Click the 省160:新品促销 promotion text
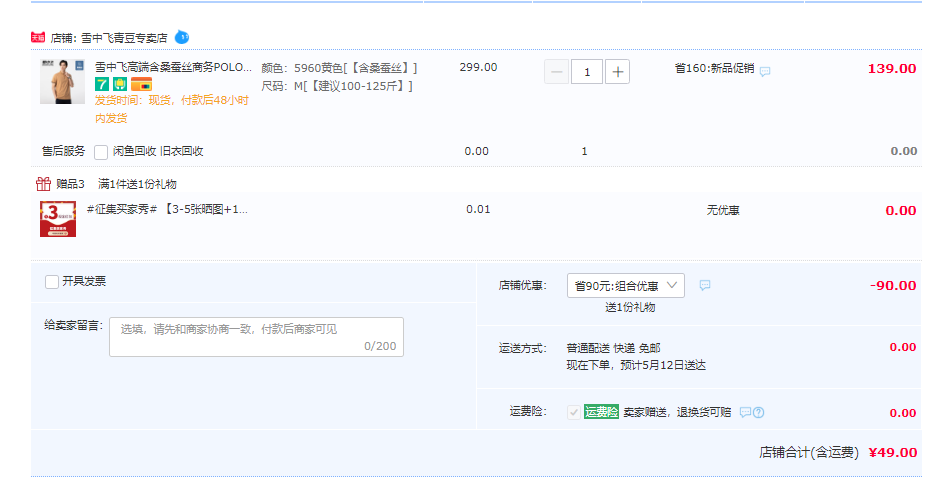 [x=714, y=69]
